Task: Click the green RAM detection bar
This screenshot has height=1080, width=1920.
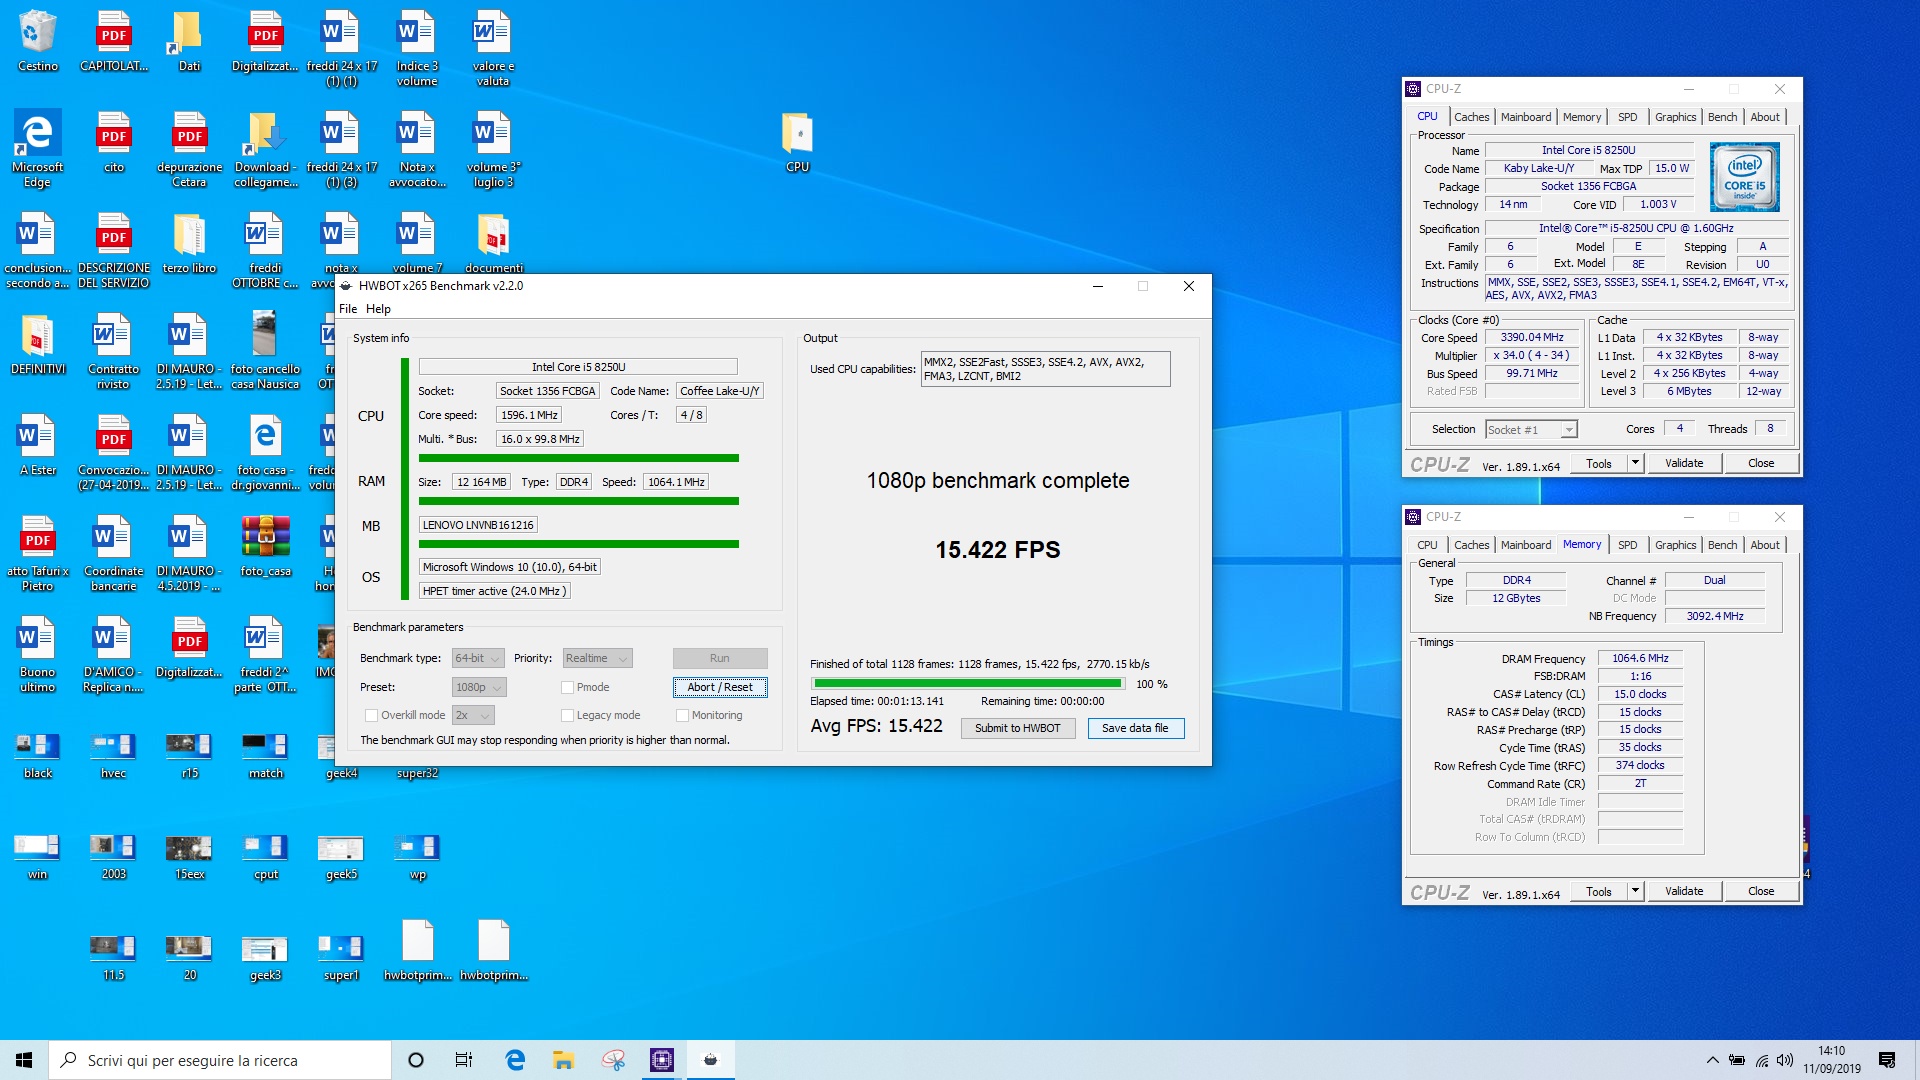Action: click(x=578, y=501)
